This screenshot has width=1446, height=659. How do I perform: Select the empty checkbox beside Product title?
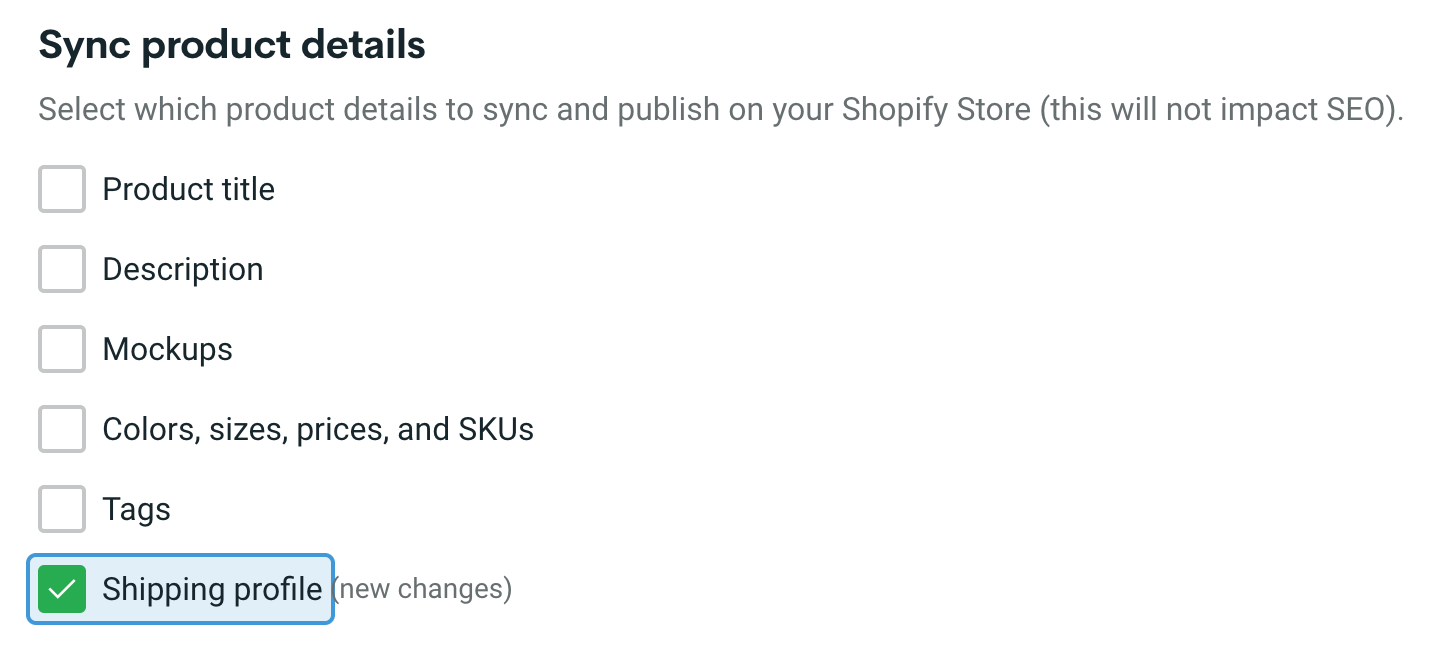(x=61, y=189)
